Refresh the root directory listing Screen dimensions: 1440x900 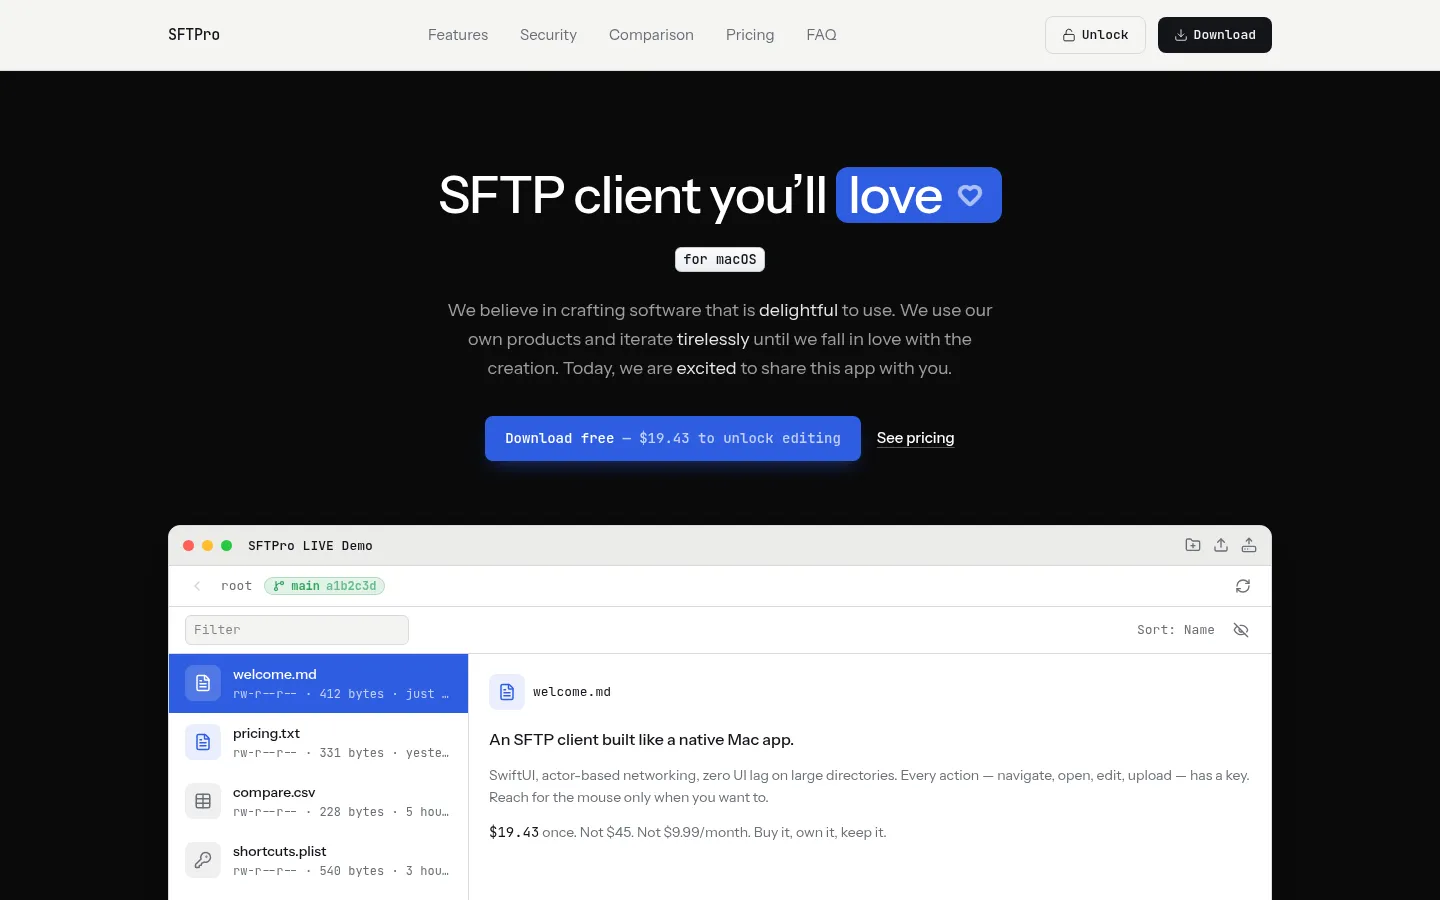(1243, 586)
